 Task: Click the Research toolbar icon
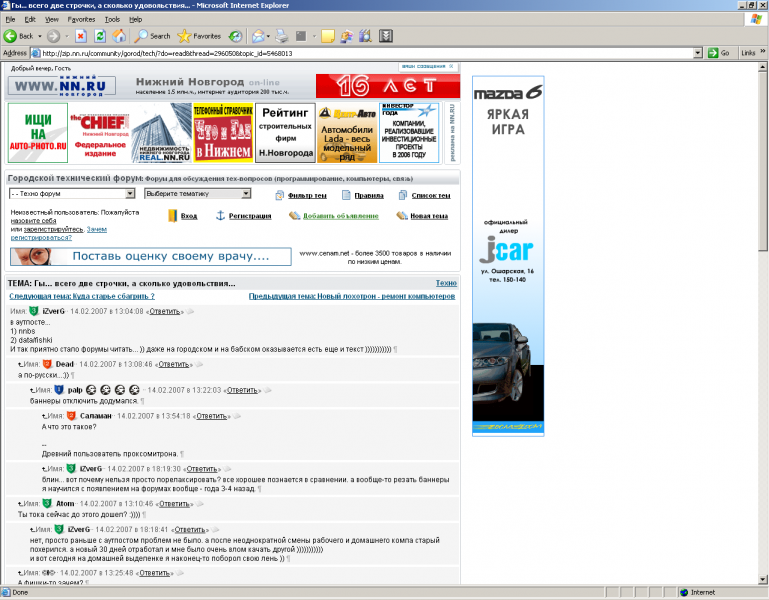click(366, 36)
